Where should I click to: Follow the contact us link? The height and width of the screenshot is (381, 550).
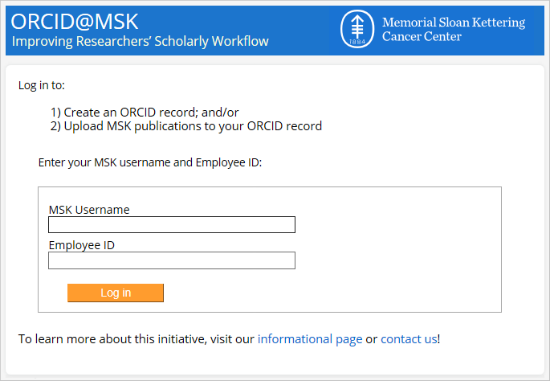[409, 339]
